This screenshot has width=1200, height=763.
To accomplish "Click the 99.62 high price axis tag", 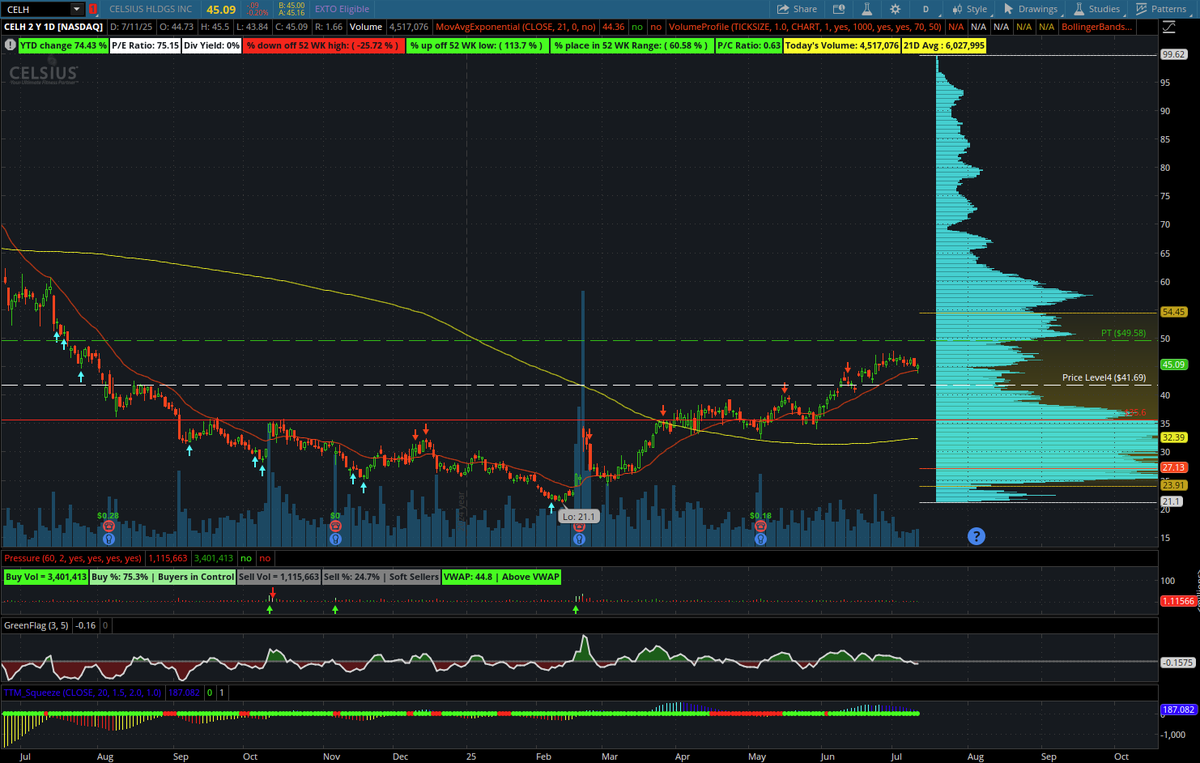I will point(1173,55).
